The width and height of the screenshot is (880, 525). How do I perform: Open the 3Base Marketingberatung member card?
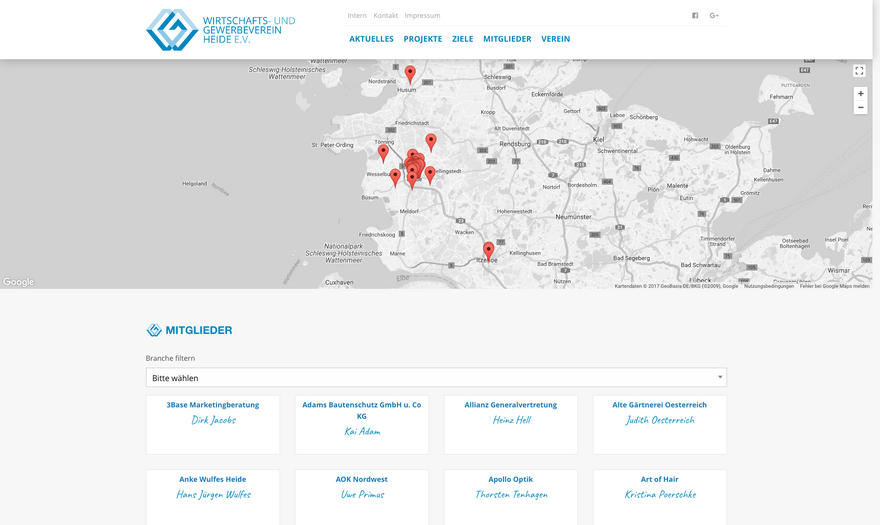tap(213, 424)
